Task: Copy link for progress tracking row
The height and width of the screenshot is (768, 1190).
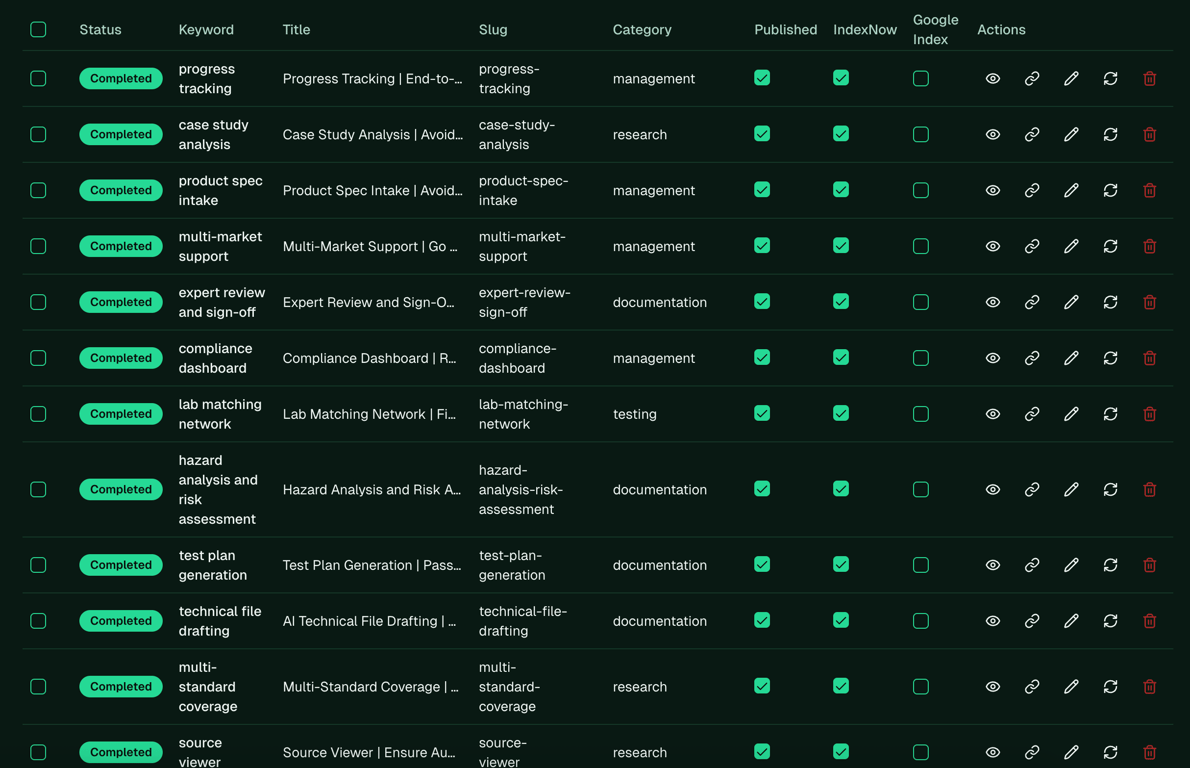Action: (1031, 79)
